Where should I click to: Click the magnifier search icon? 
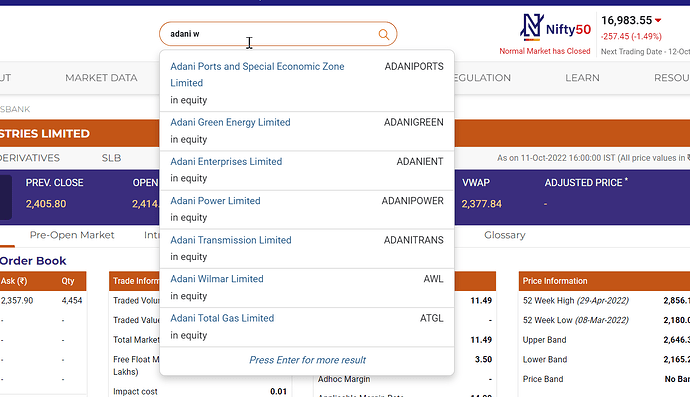[x=384, y=34]
